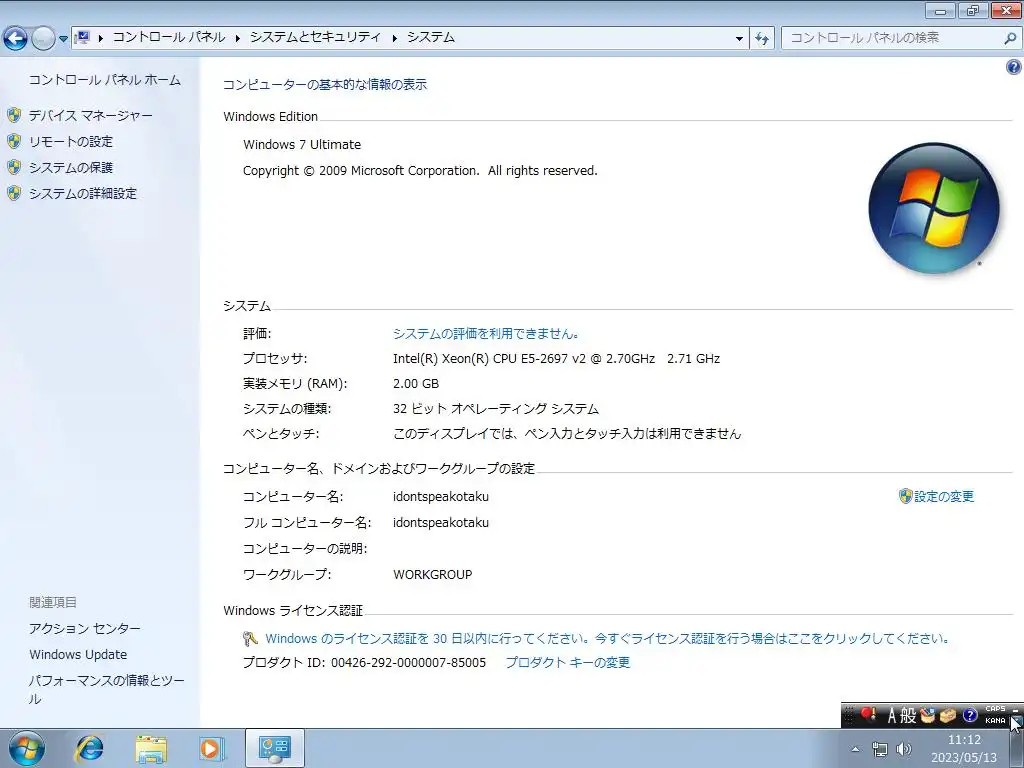
Task: Open the language bar options dropdown arrow
Action: pyautogui.click(x=1016, y=721)
